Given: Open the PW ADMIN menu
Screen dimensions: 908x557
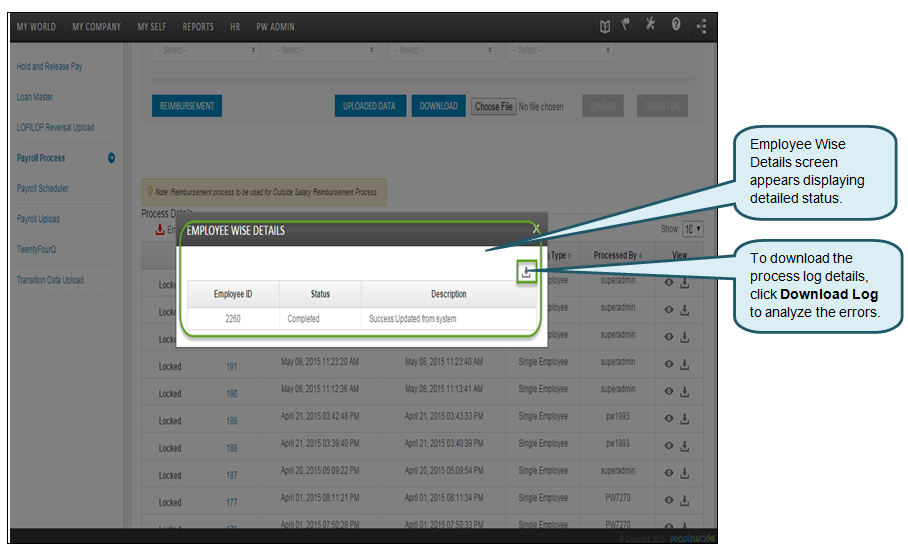Looking at the screenshot, I should [x=275, y=27].
